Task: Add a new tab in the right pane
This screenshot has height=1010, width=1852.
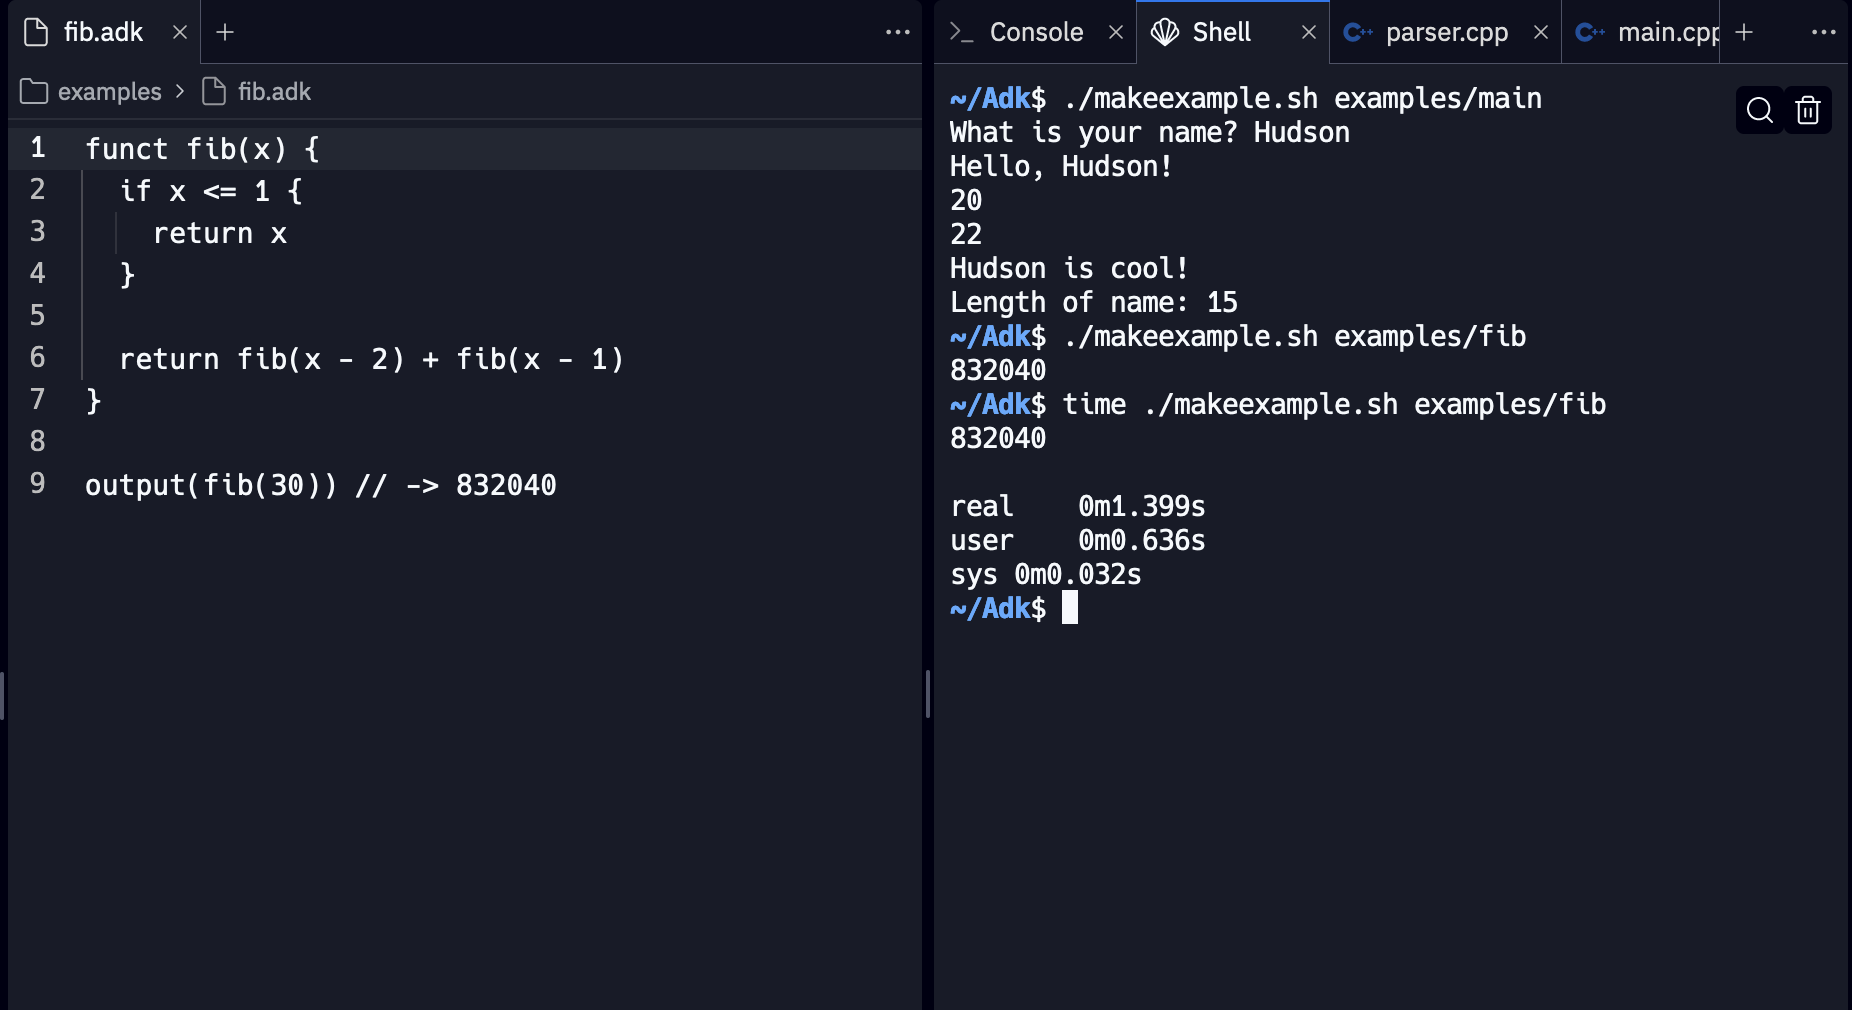Action: pos(1744,32)
